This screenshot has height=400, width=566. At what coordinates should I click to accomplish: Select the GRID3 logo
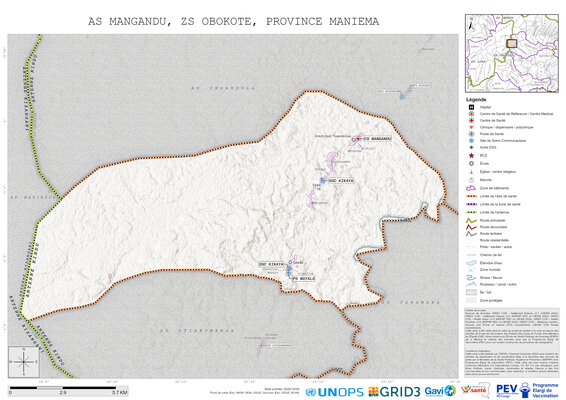coord(394,392)
